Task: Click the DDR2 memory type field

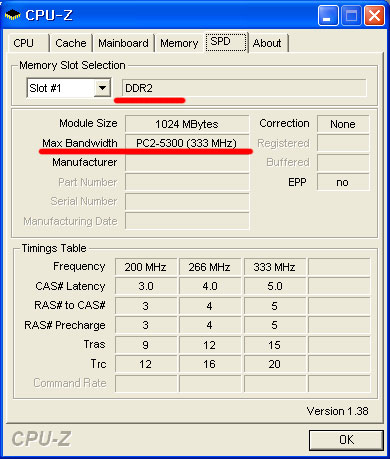Action: (x=244, y=88)
